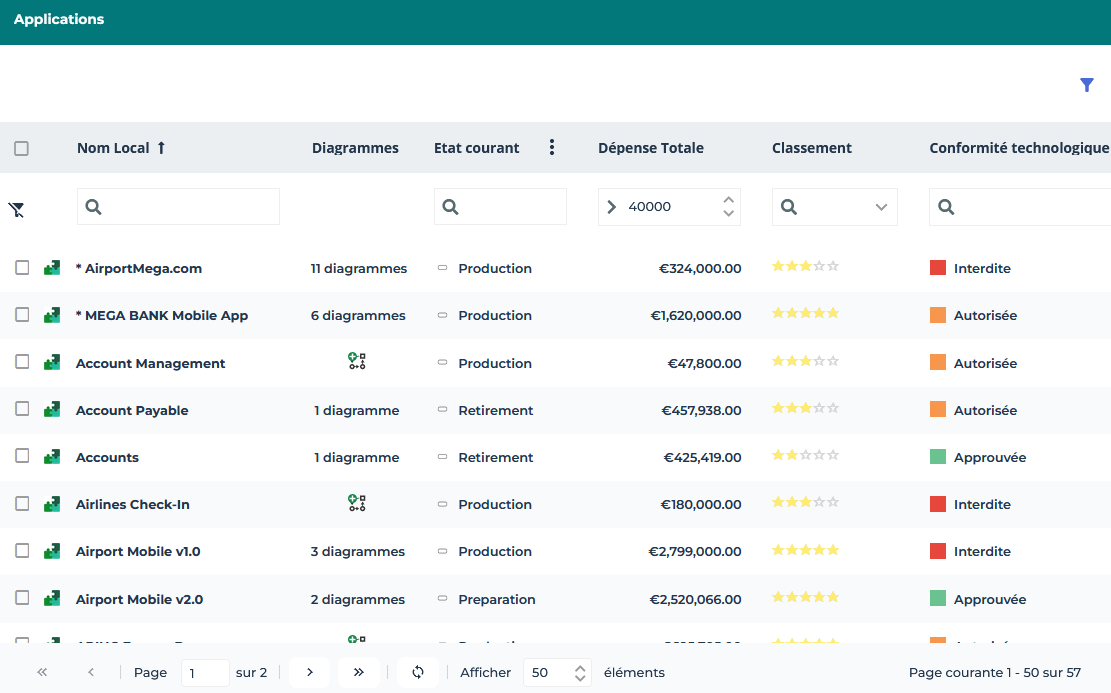Screen dimensions: 1111x693
Task: Open 11 diagrammes link for AirportMega.com
Action: point(358,268)
